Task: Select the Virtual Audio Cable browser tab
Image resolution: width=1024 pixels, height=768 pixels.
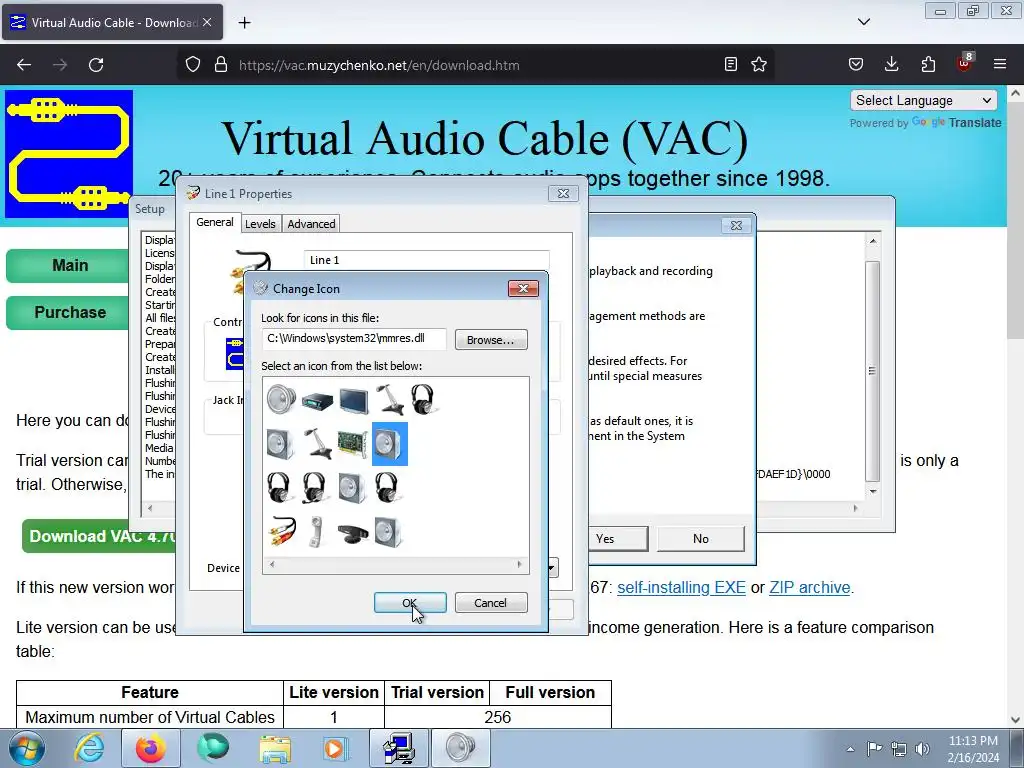Action: [112, 22]
